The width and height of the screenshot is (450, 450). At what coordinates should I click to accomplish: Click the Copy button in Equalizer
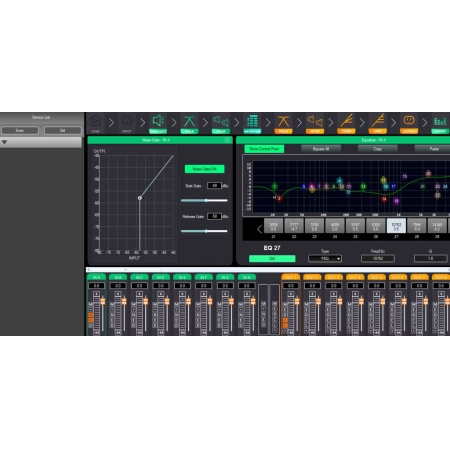click(378, 149)
